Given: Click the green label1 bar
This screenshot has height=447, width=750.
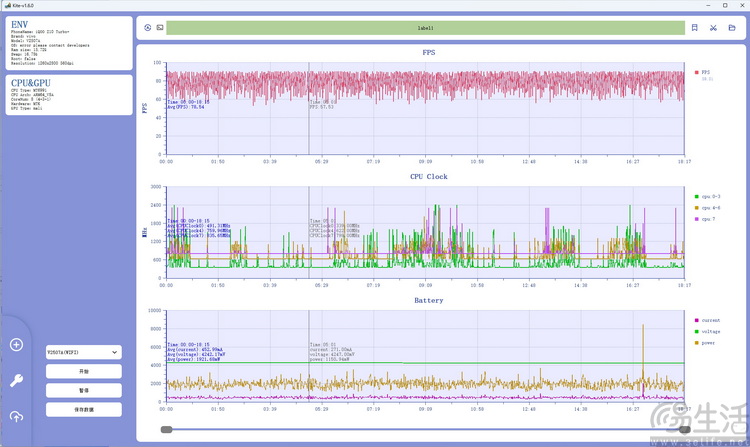Looking at the screenshot, I should point(426,28).
